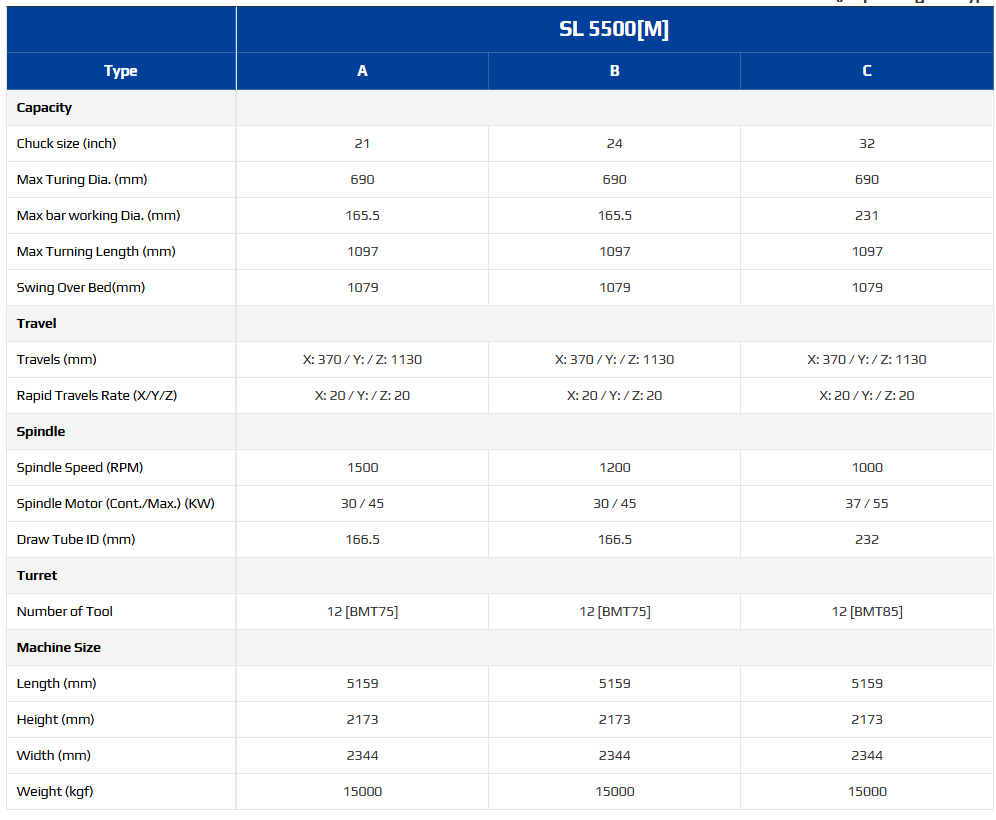Select the Spindle section heading
This screenshot has height=820, width=996.
[x=41, y=432]
